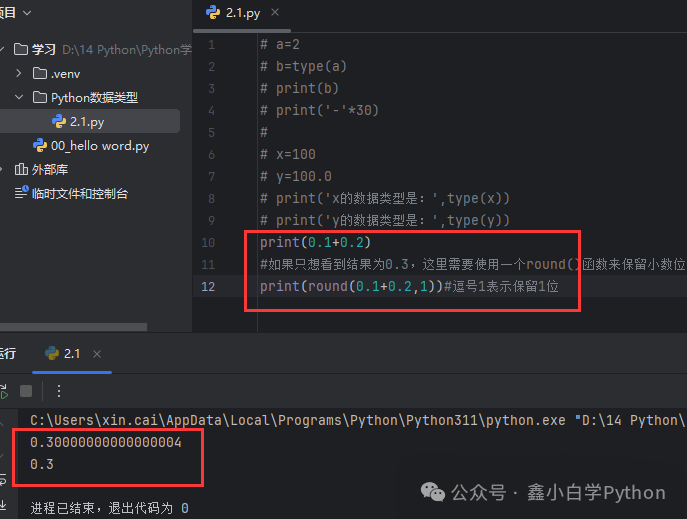Image resolution: width=687 pixels, height=519 pixels.
Task: Close the 2.1.py editor tab
Action: [x=275, y=13]
